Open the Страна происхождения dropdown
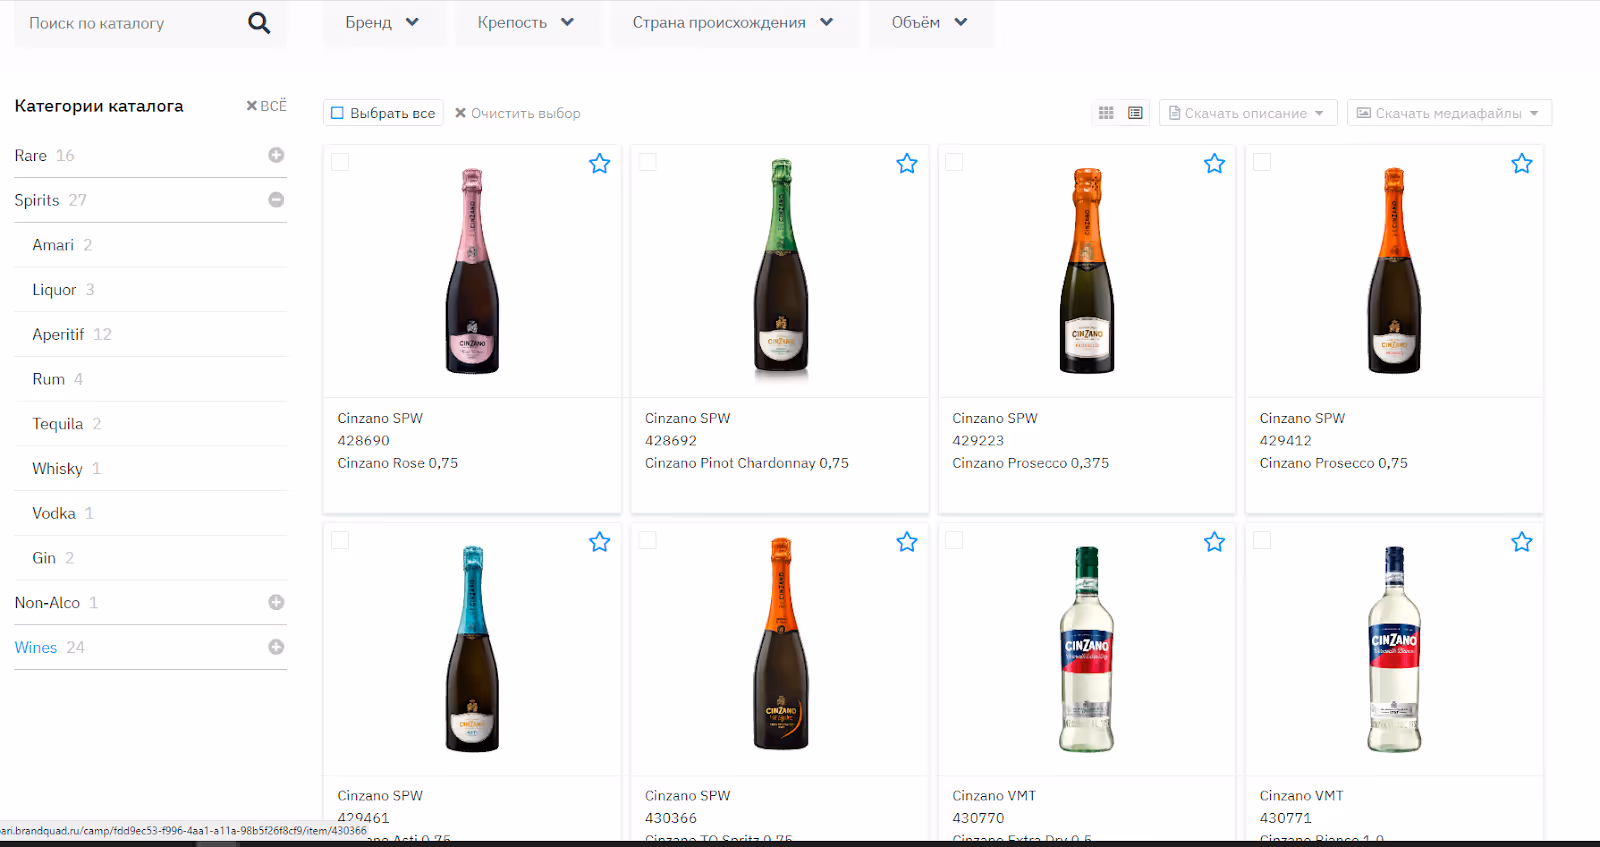The width and height of the screenshot is (1600, 847). click(x=733, y=22)
